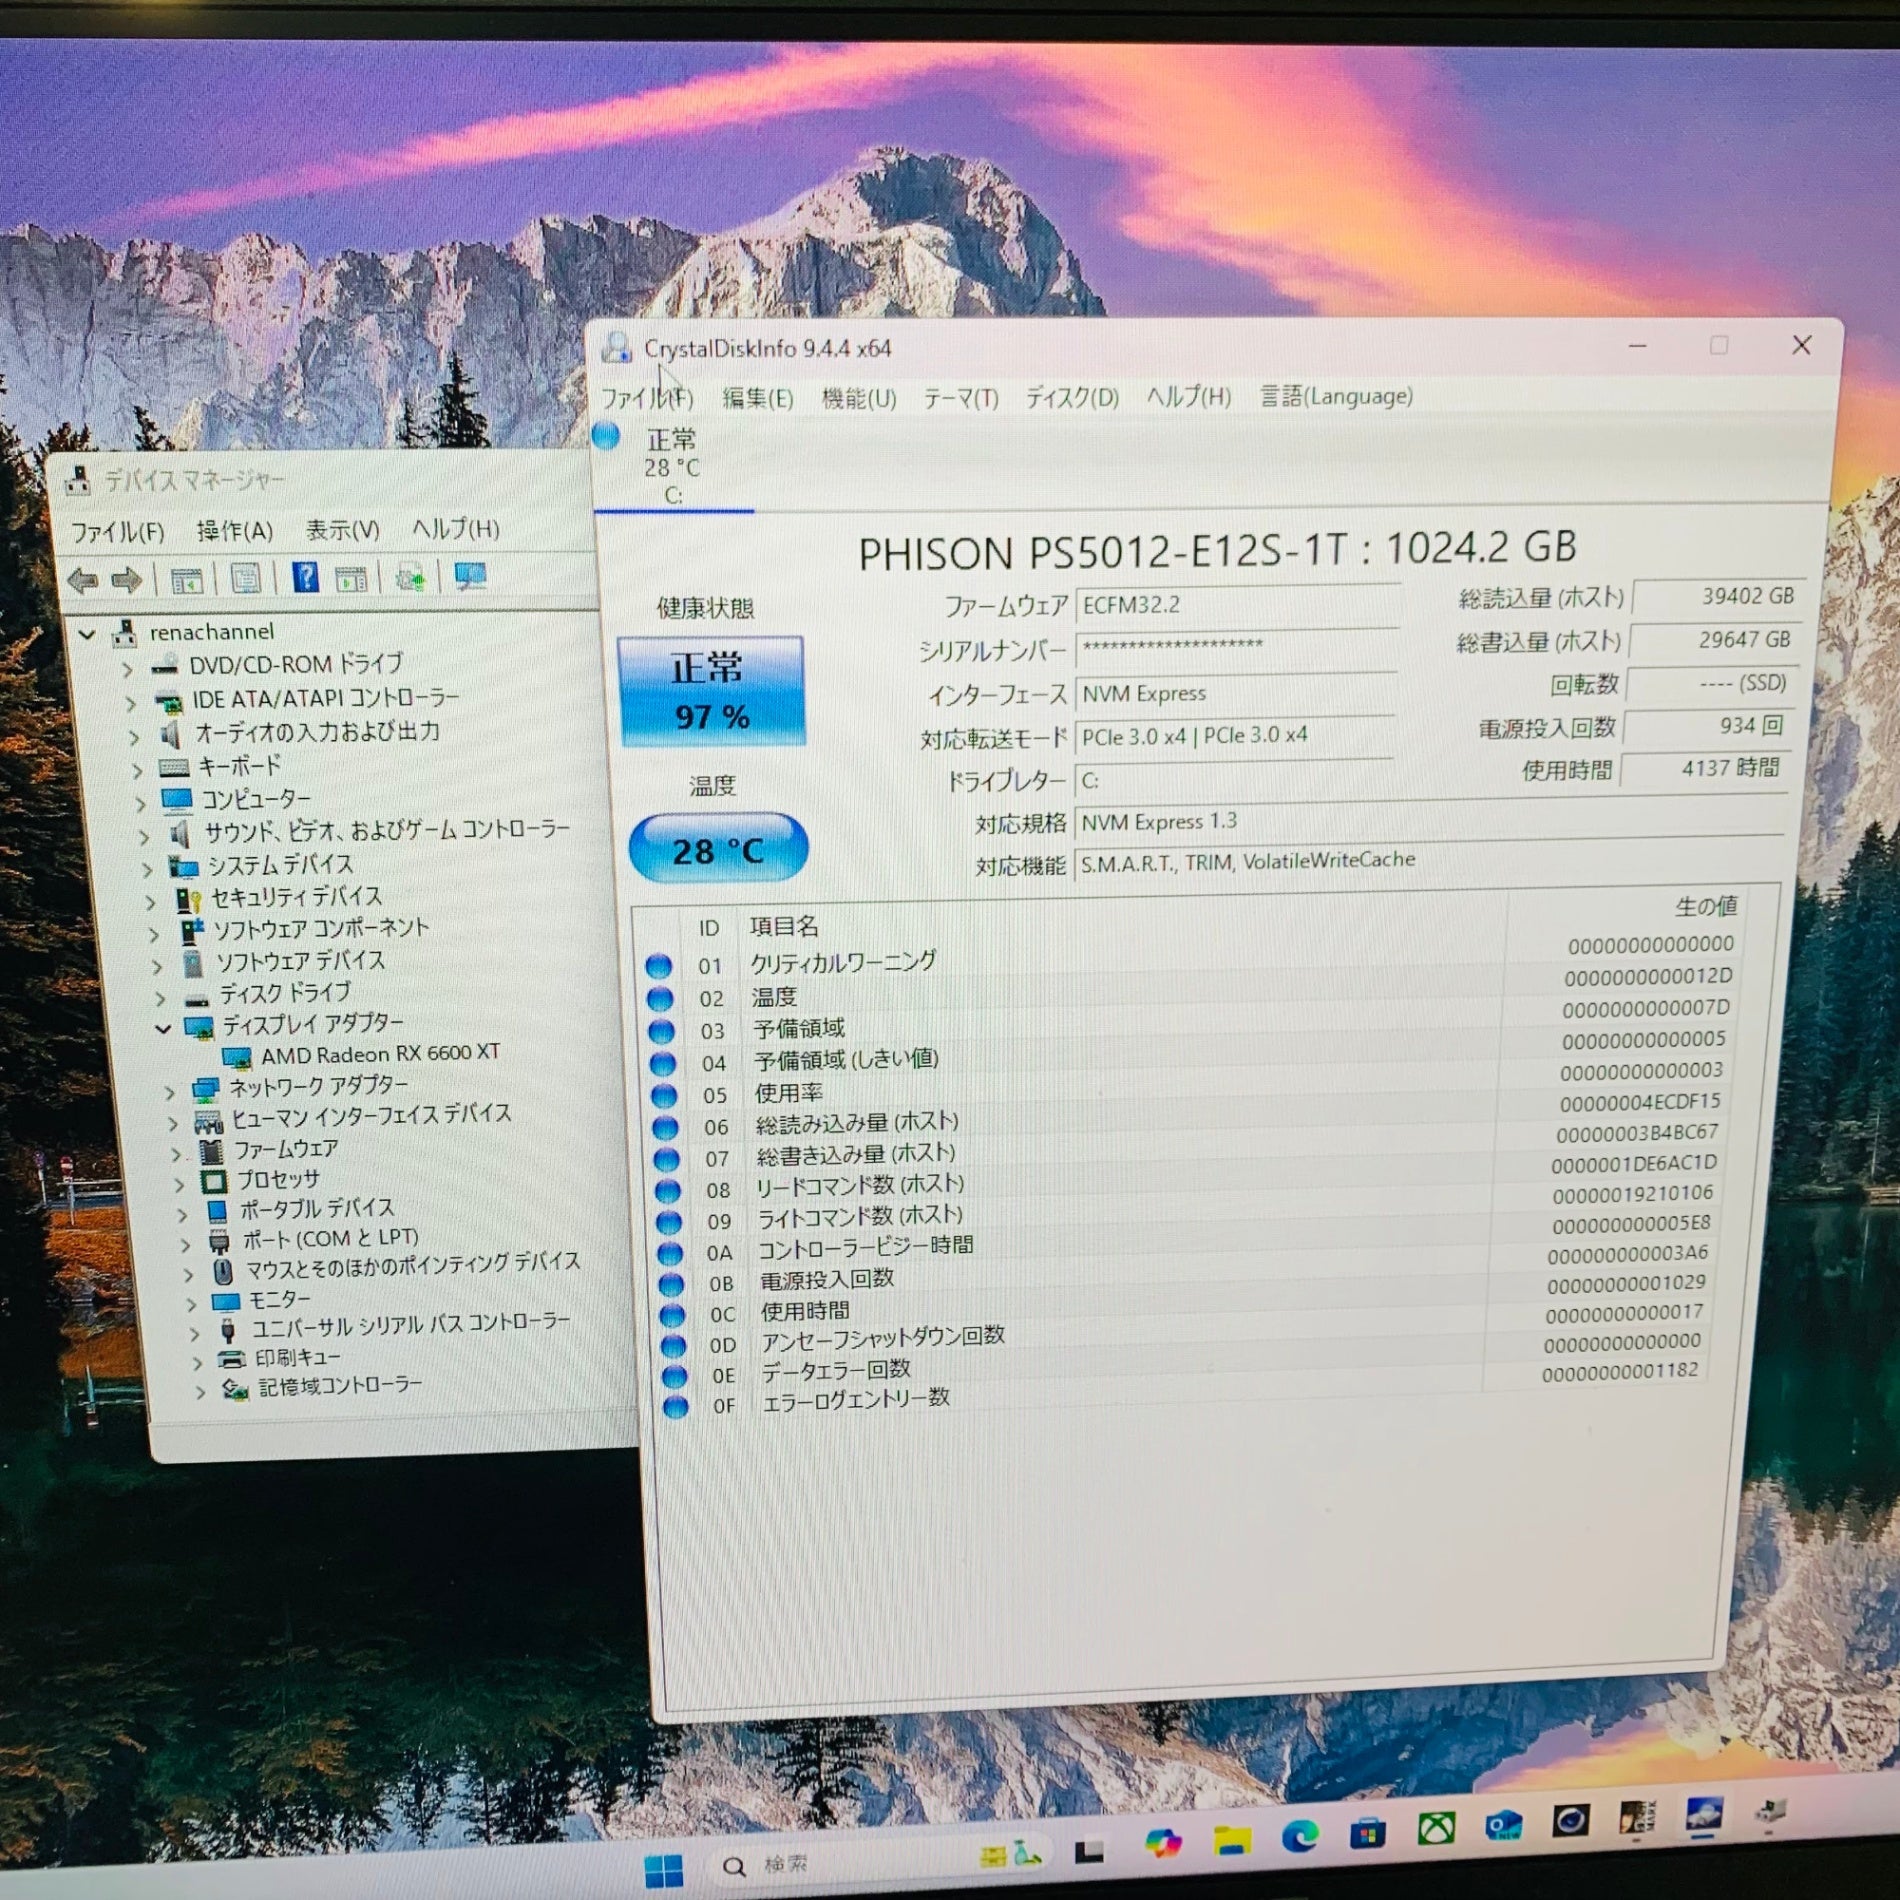The width and height of the screenshot is (1900, 1900).
Task: Open the テーマ(T) menu in CrystalDiskInfo
Action: click(960, 399)
